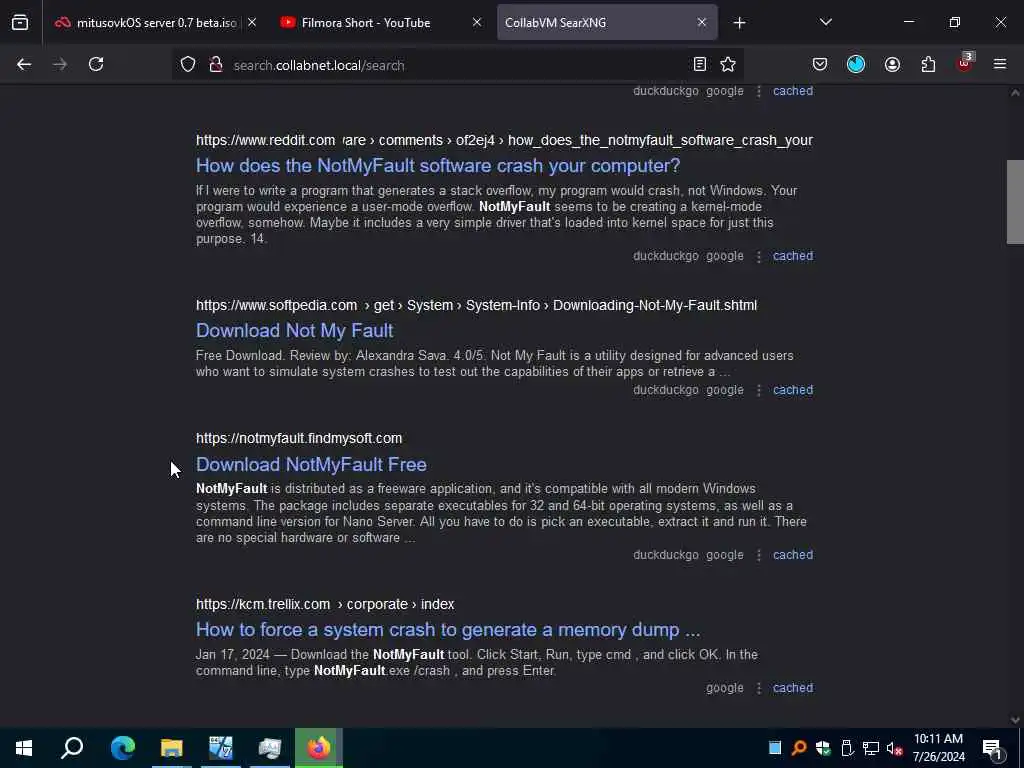1024x768 pixels.
Task: Reload the current search page
Action: (x=96, y=64)
